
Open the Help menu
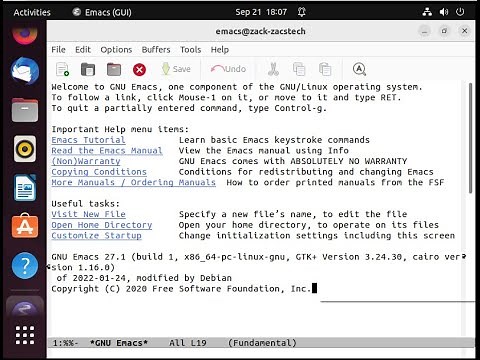(220, 50)
